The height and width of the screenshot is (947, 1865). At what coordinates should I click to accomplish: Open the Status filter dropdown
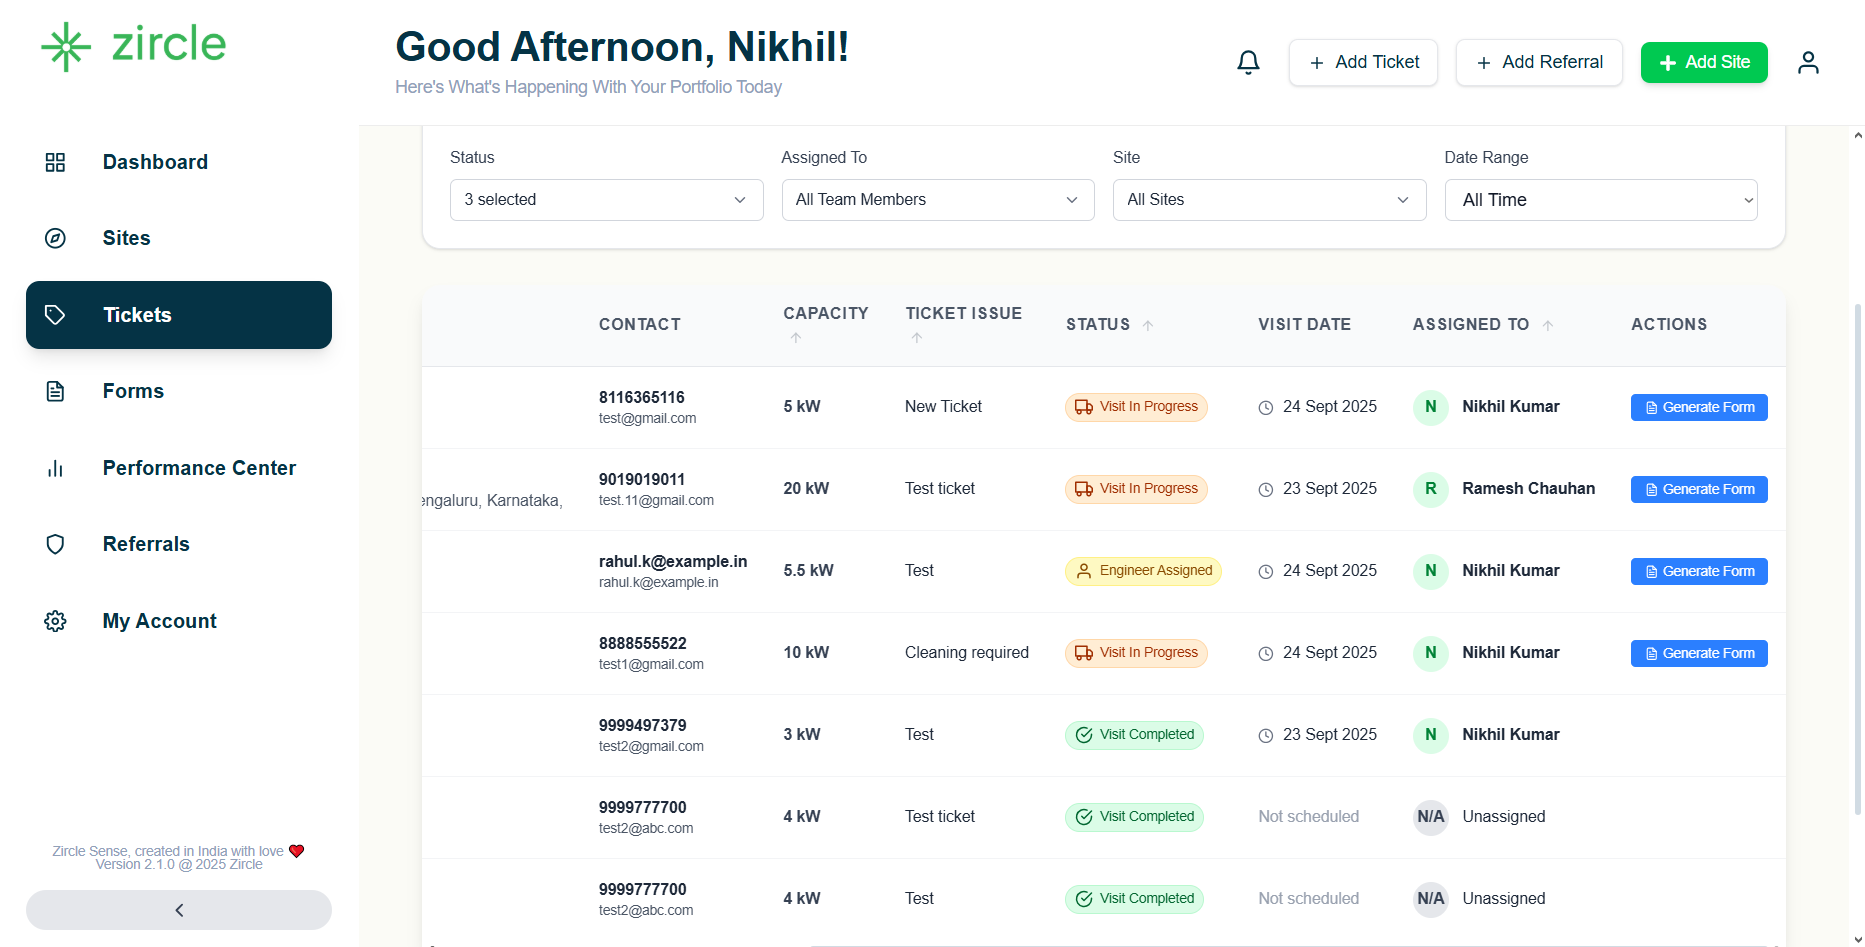tap(606, 200)
